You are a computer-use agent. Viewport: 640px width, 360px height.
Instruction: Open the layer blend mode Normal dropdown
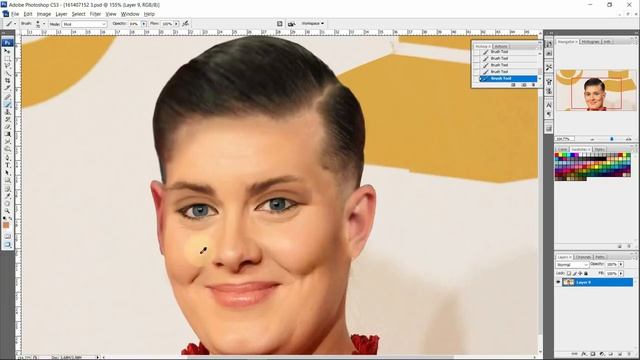(x=572, y=265)
